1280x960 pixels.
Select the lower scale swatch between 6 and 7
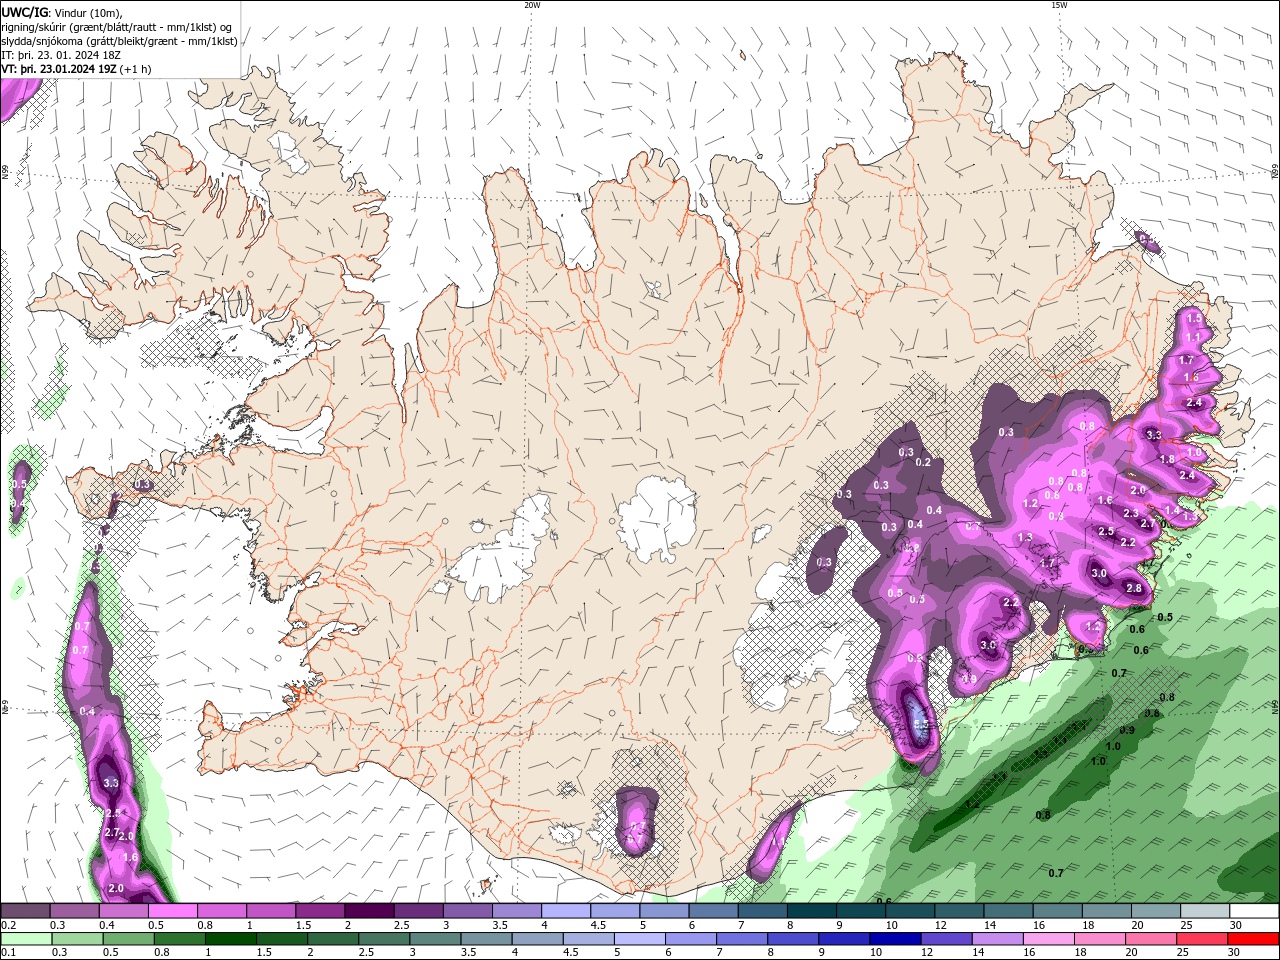click(690, 939)
